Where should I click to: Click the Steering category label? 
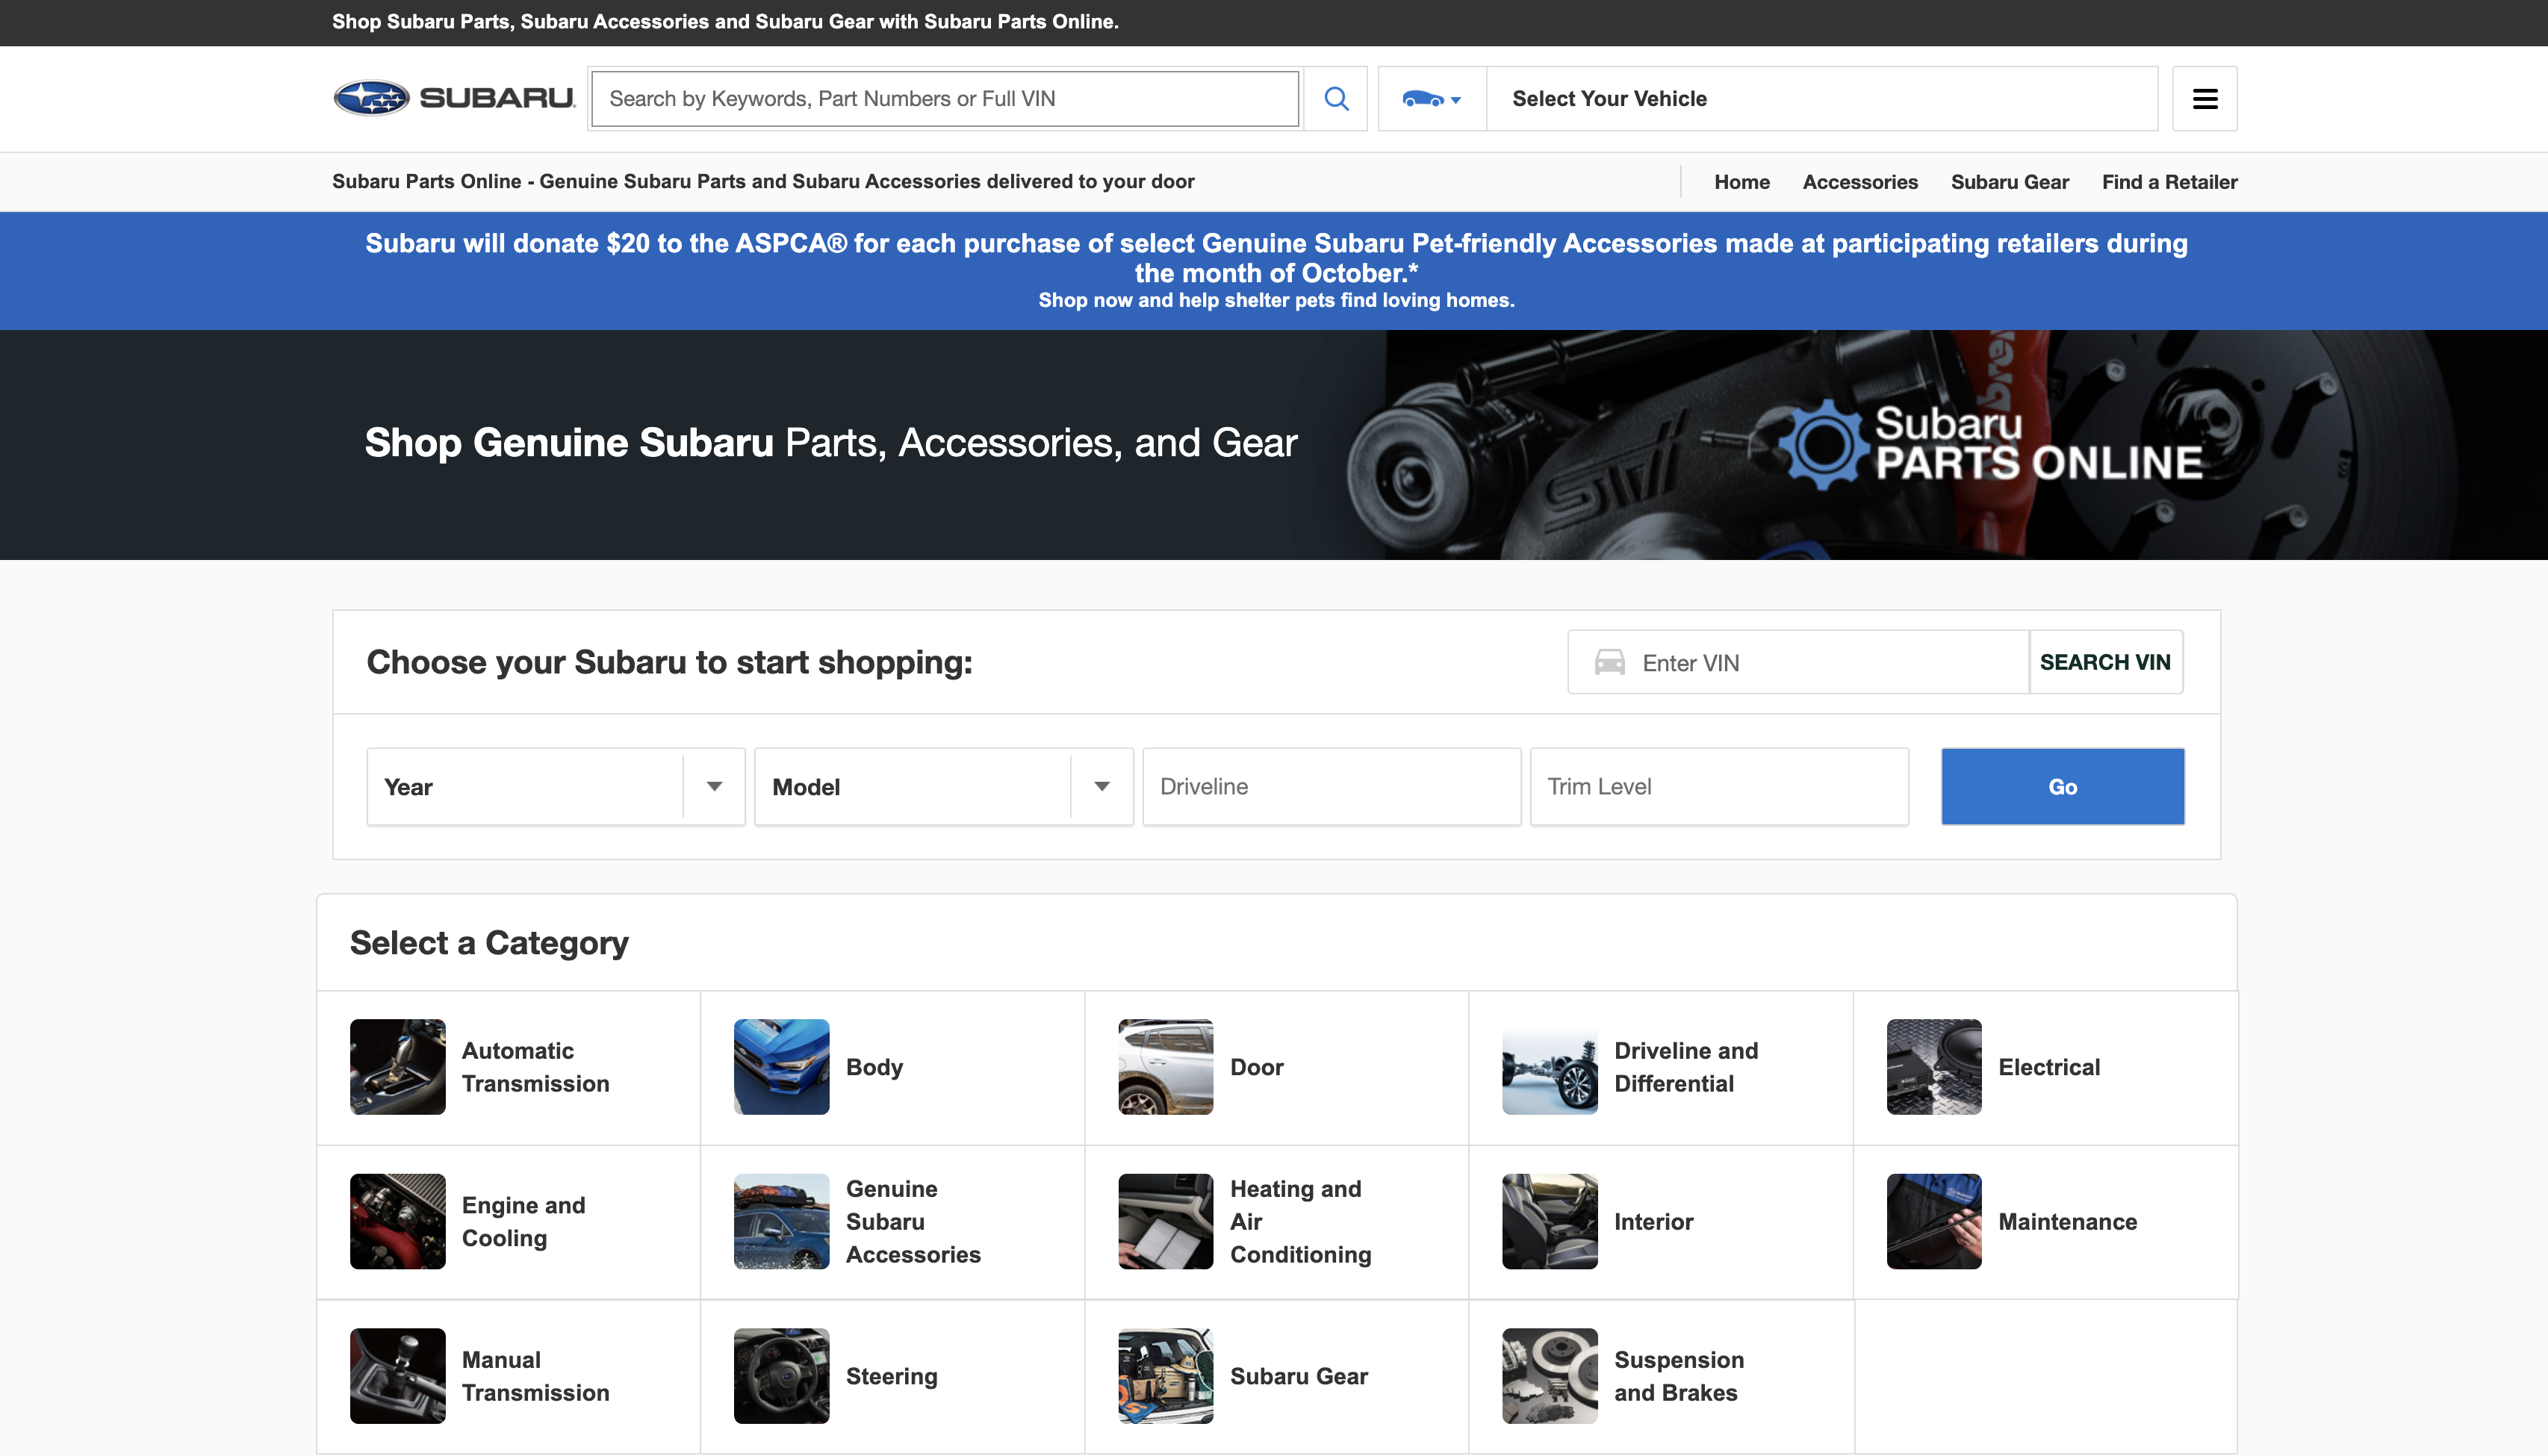pyautogui.click(x=892, y=1376)
